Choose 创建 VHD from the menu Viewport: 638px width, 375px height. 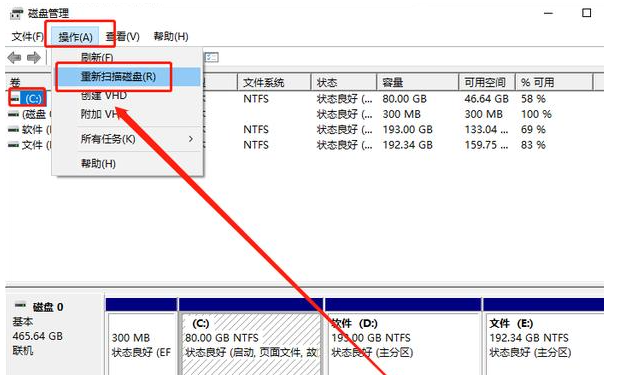(127, 96)
